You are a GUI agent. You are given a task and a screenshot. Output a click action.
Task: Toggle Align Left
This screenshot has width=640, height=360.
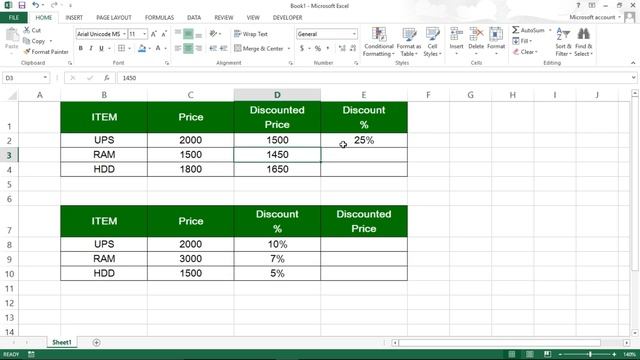pos(178,48)
